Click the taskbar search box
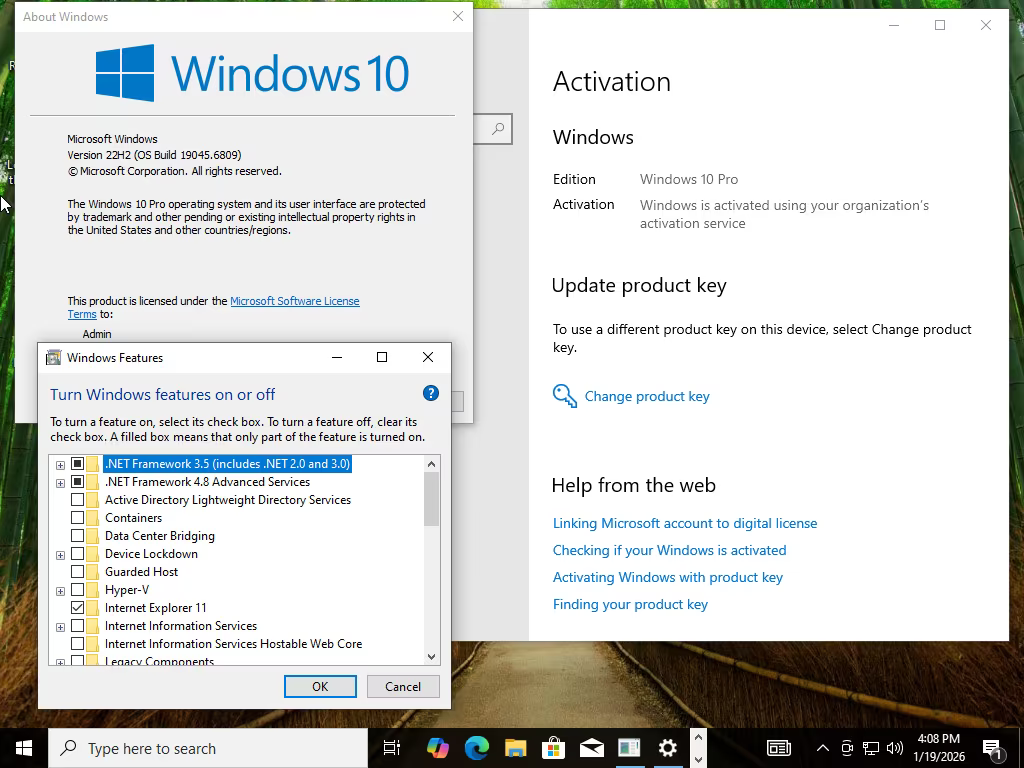Screen dimensions: 1024x768 pyautogui.click(x=208, y=748)
